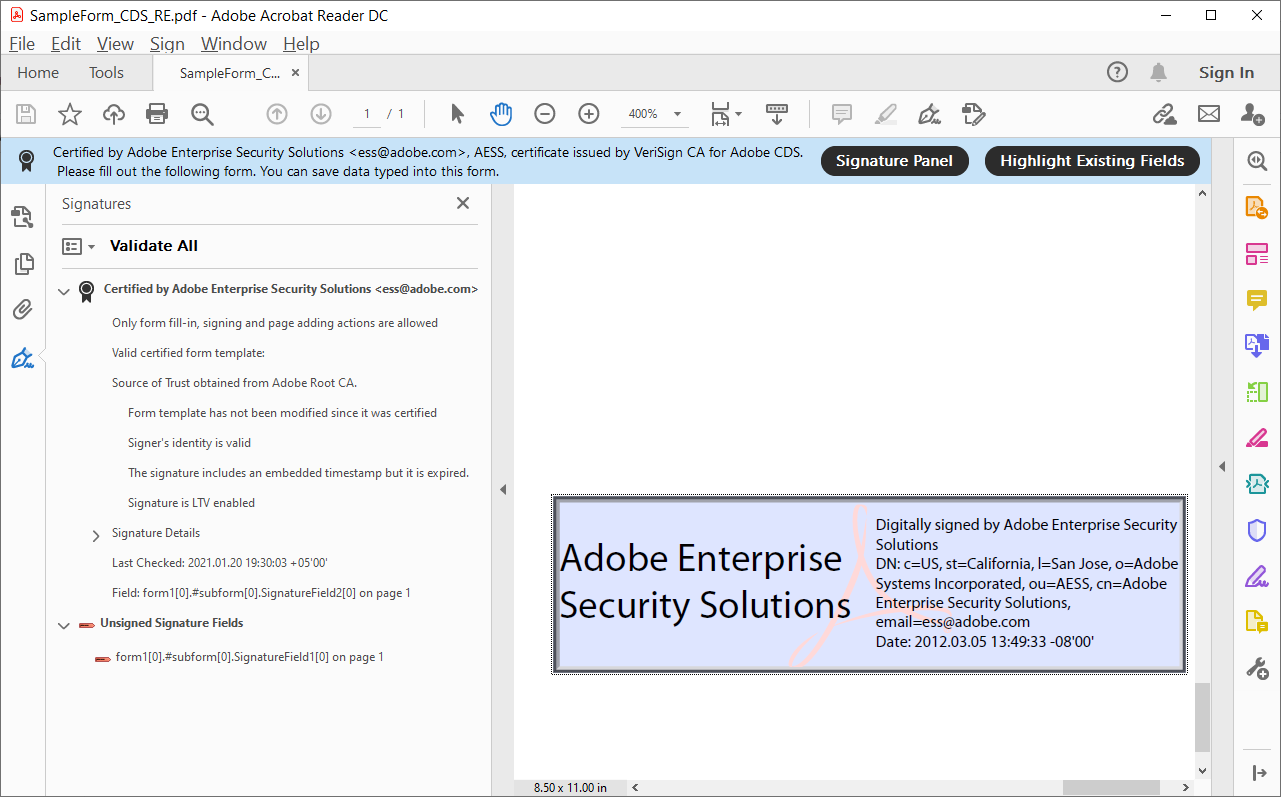The height and width of the screenshot is (797, 1281).
Task: Zoom out on the document
Action: point(545,114)
